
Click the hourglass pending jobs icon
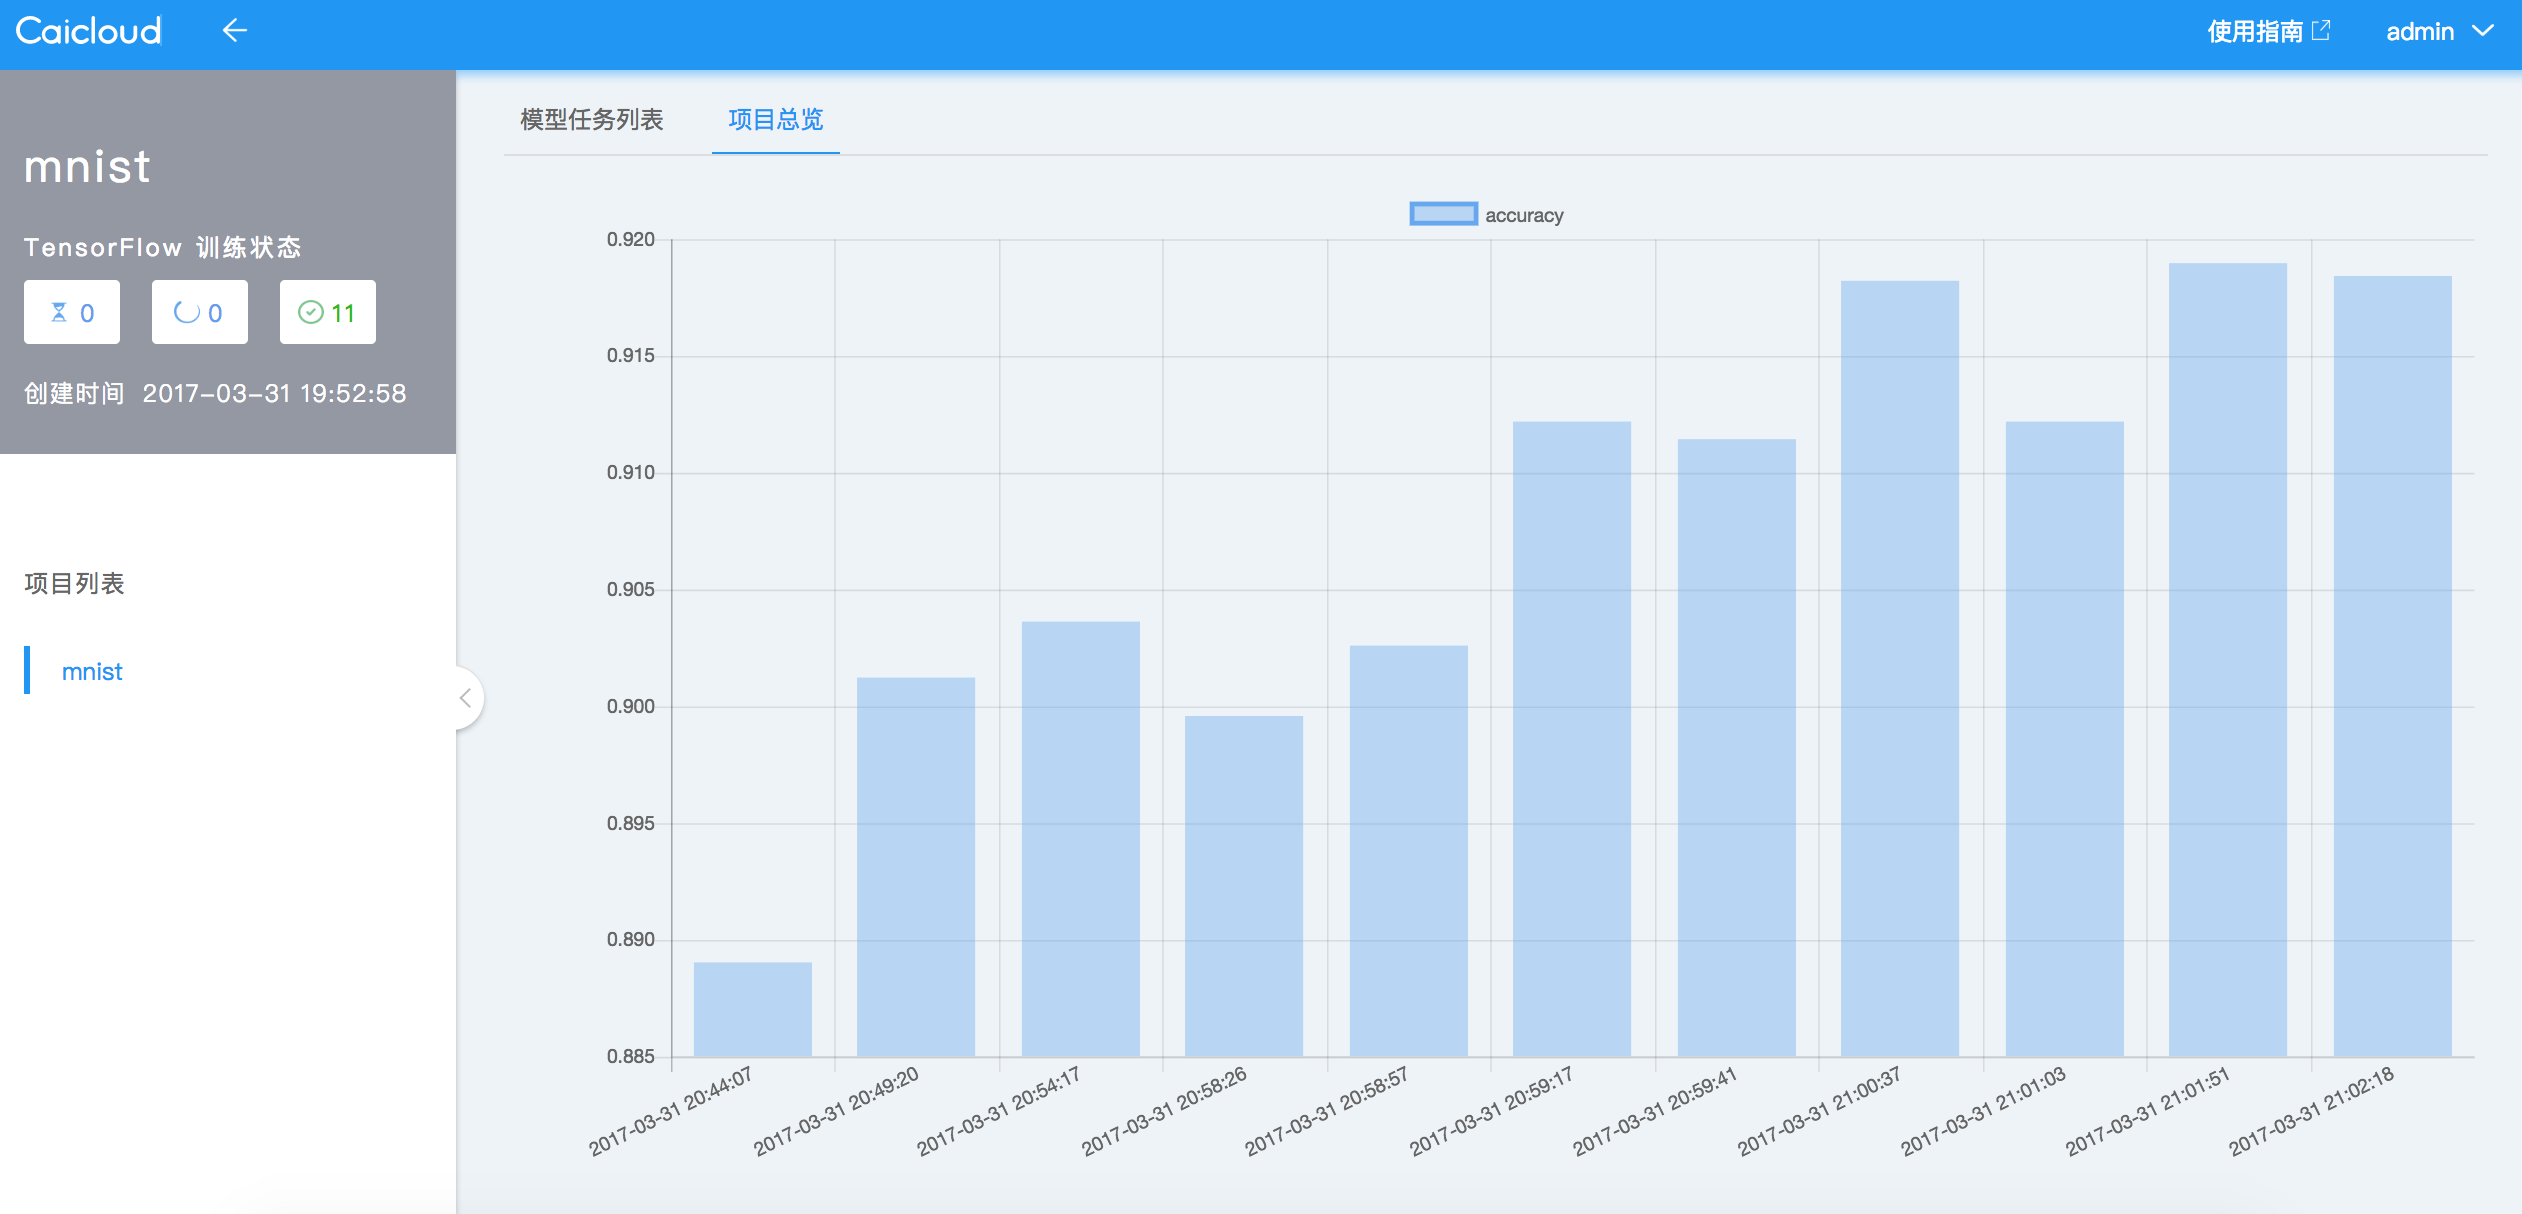click(59, 312)
